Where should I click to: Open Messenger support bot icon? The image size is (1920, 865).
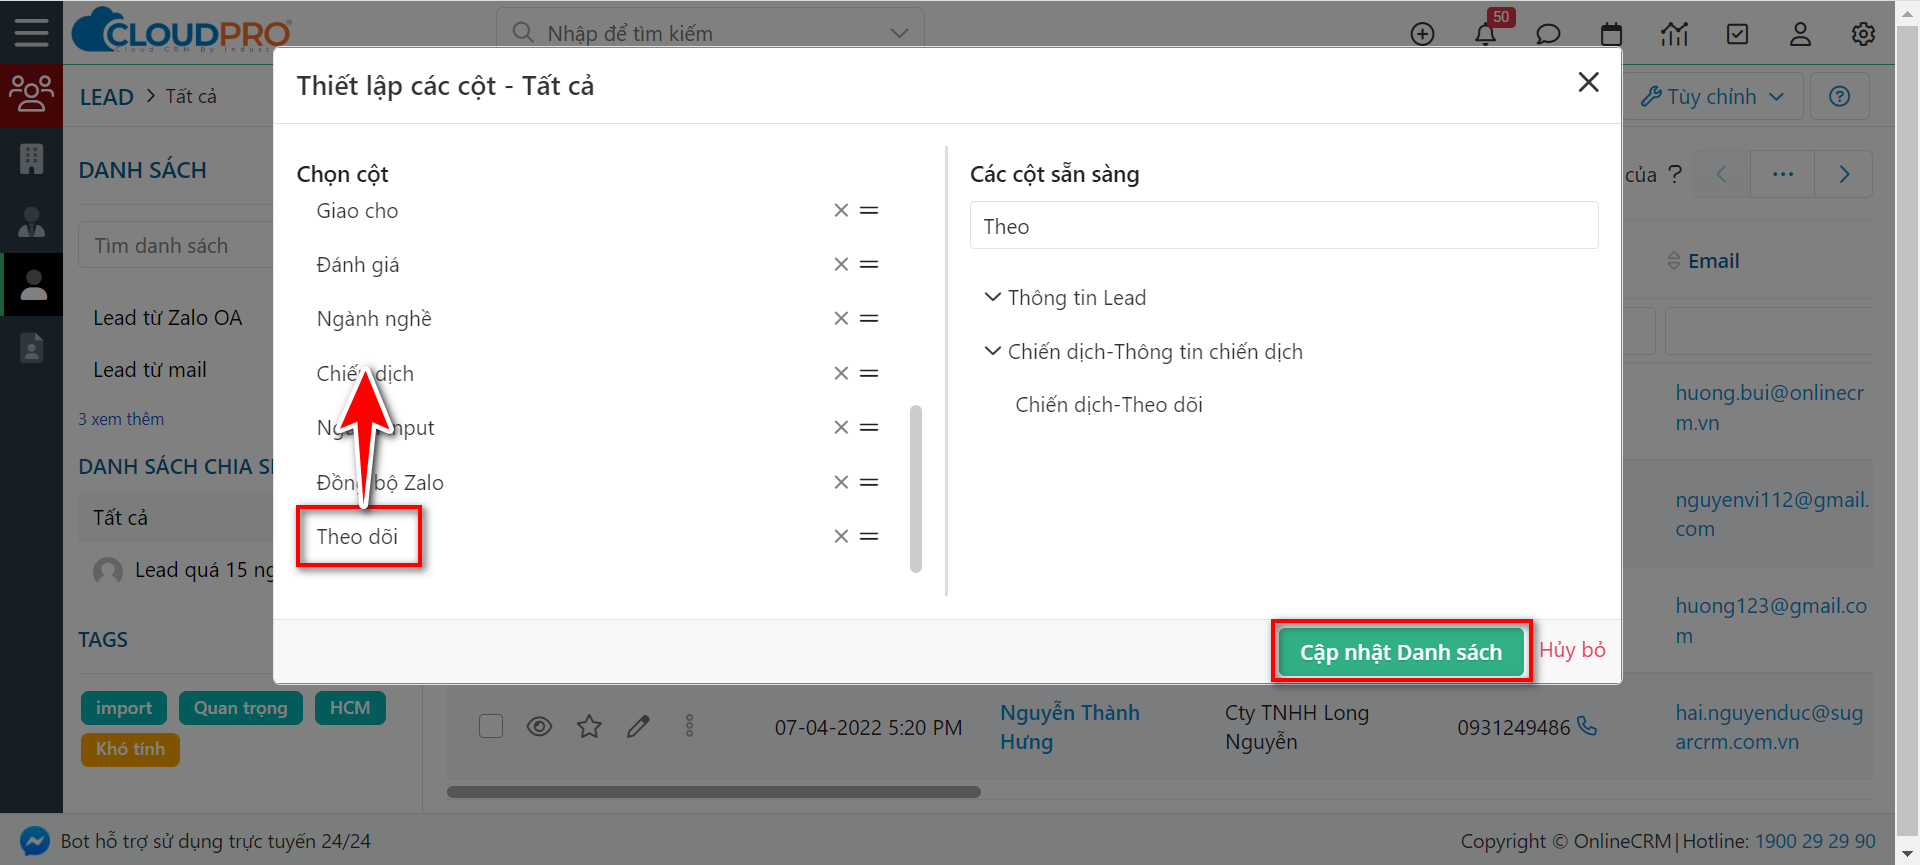[x=34, y=841]
